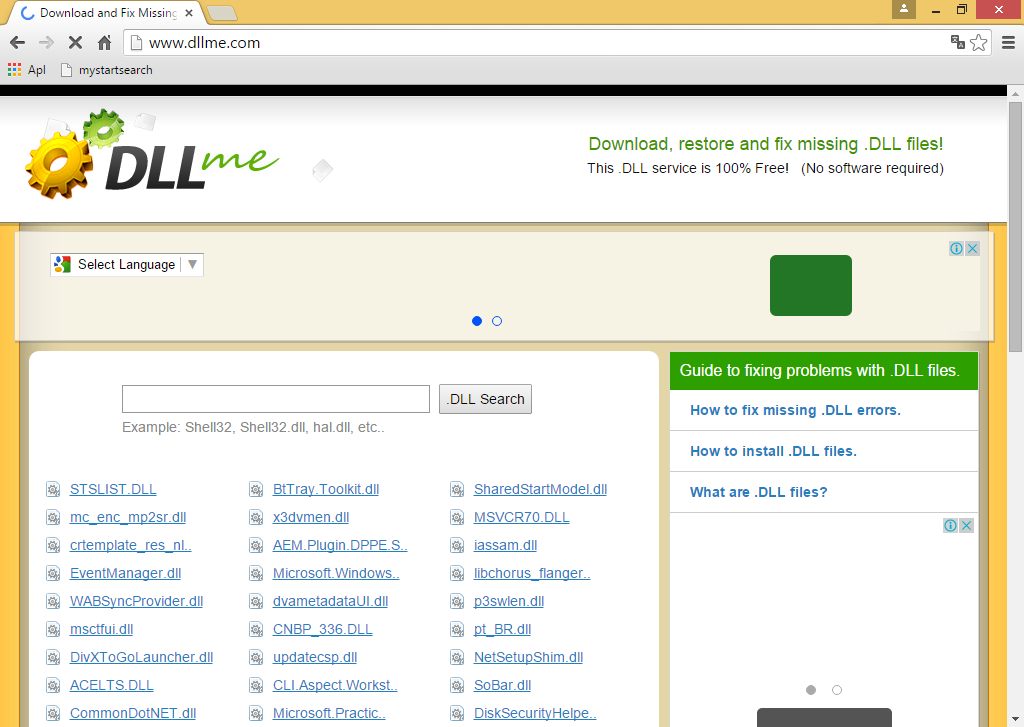Screen dimensions: 1024x727
Task: Open the Select Language dropdown
Action: point(127,265)
